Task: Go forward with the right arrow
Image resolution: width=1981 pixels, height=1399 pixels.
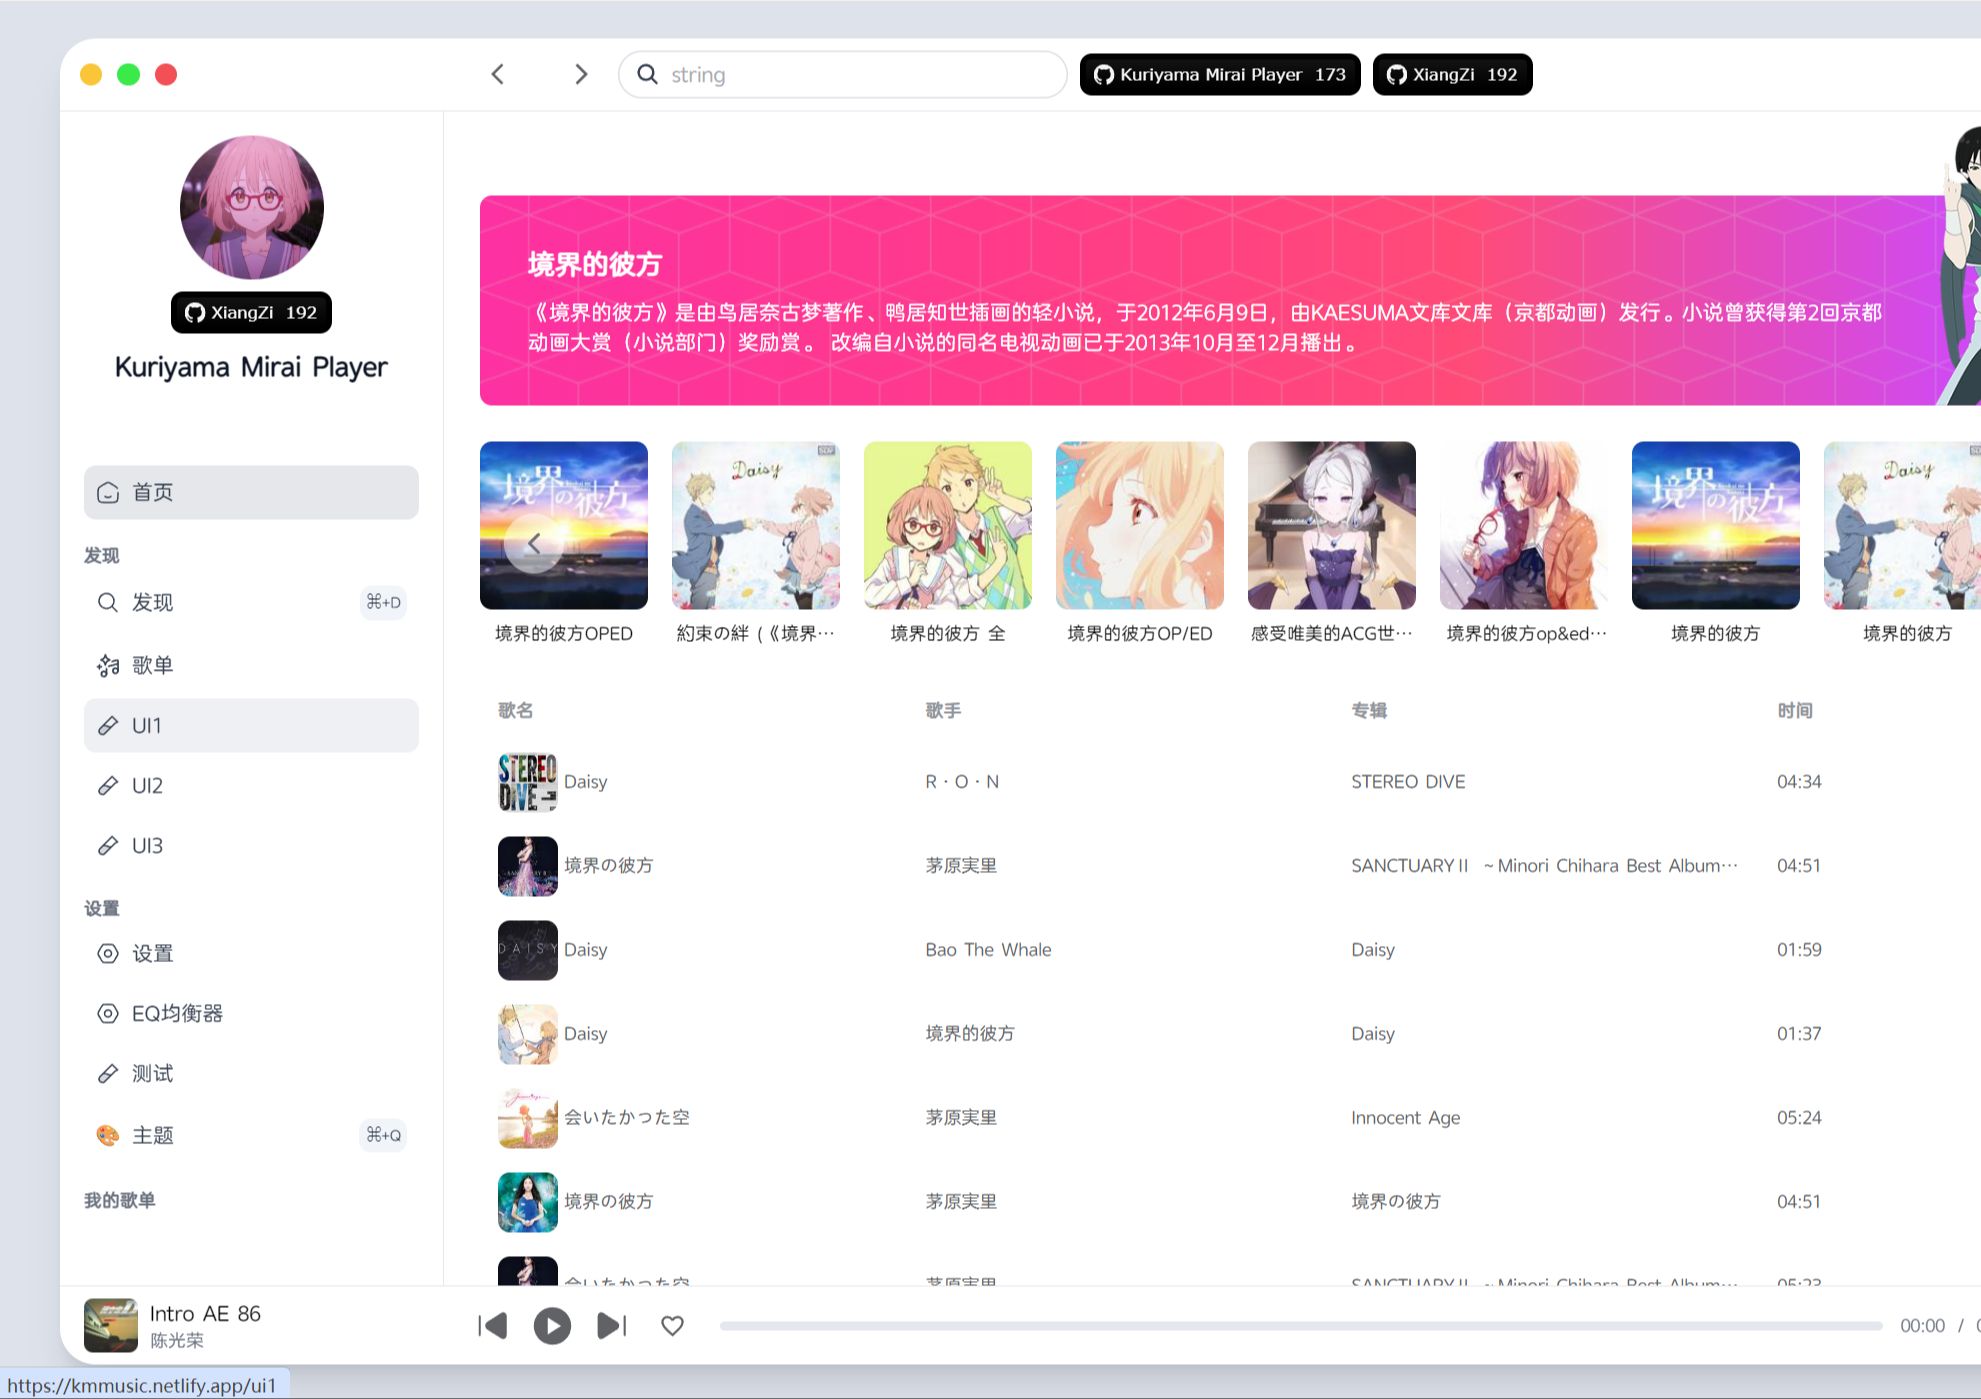Action: [581, 74]
